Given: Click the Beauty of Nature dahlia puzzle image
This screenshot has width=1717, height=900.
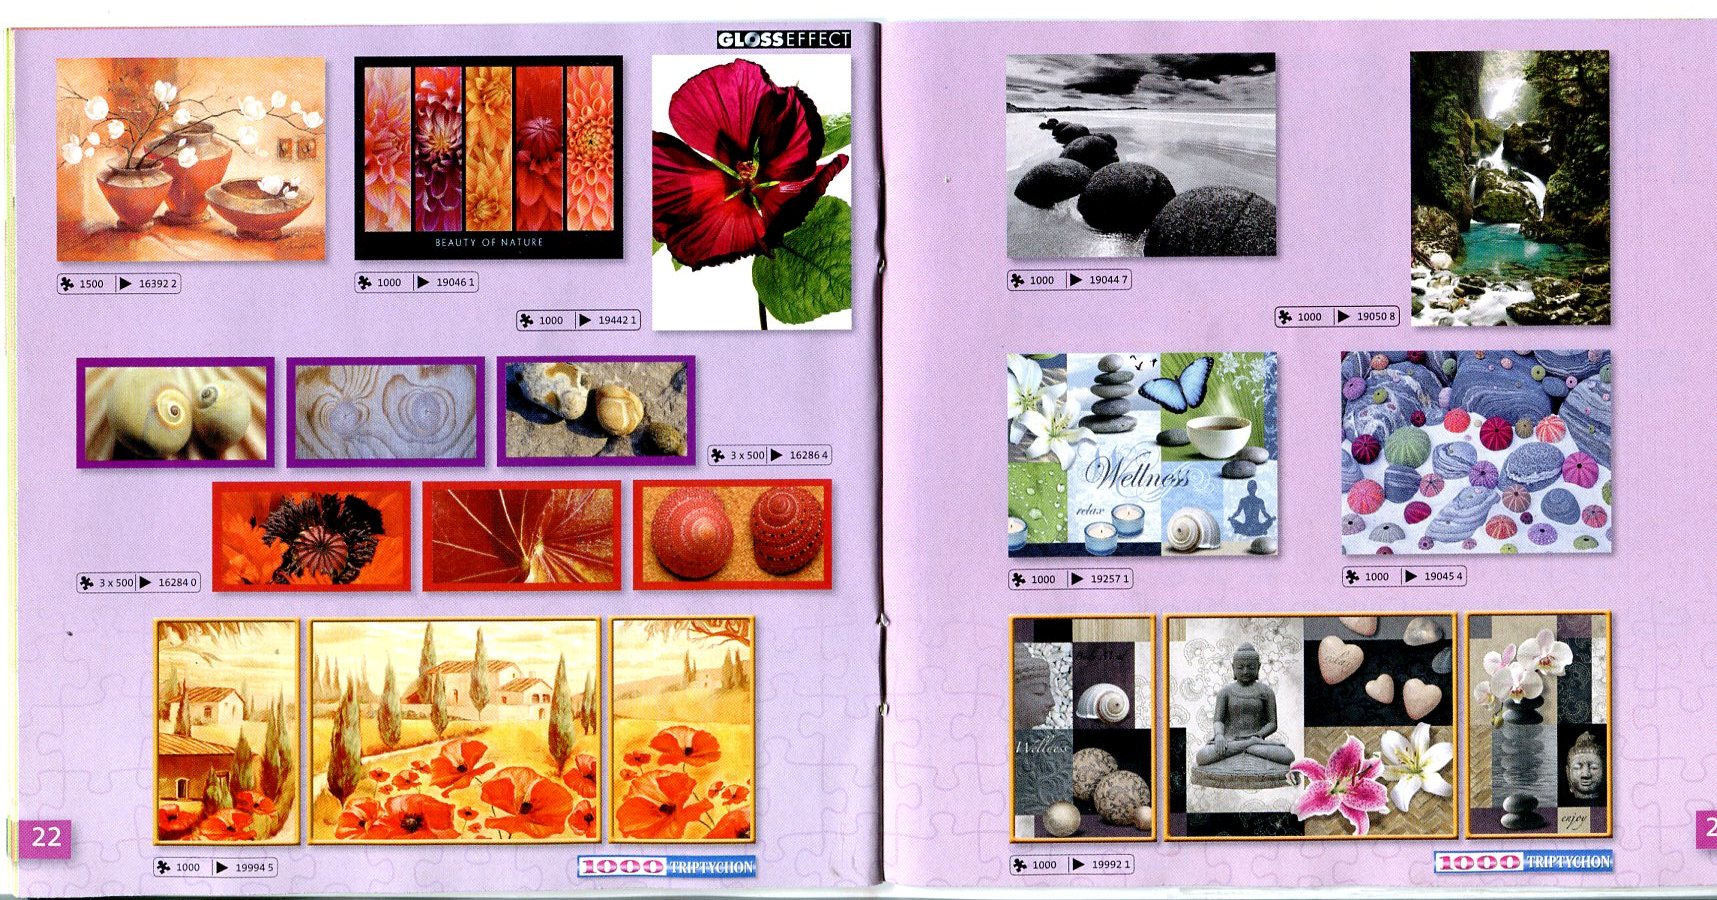Looking at the screenshot, I should coord(489,158).
